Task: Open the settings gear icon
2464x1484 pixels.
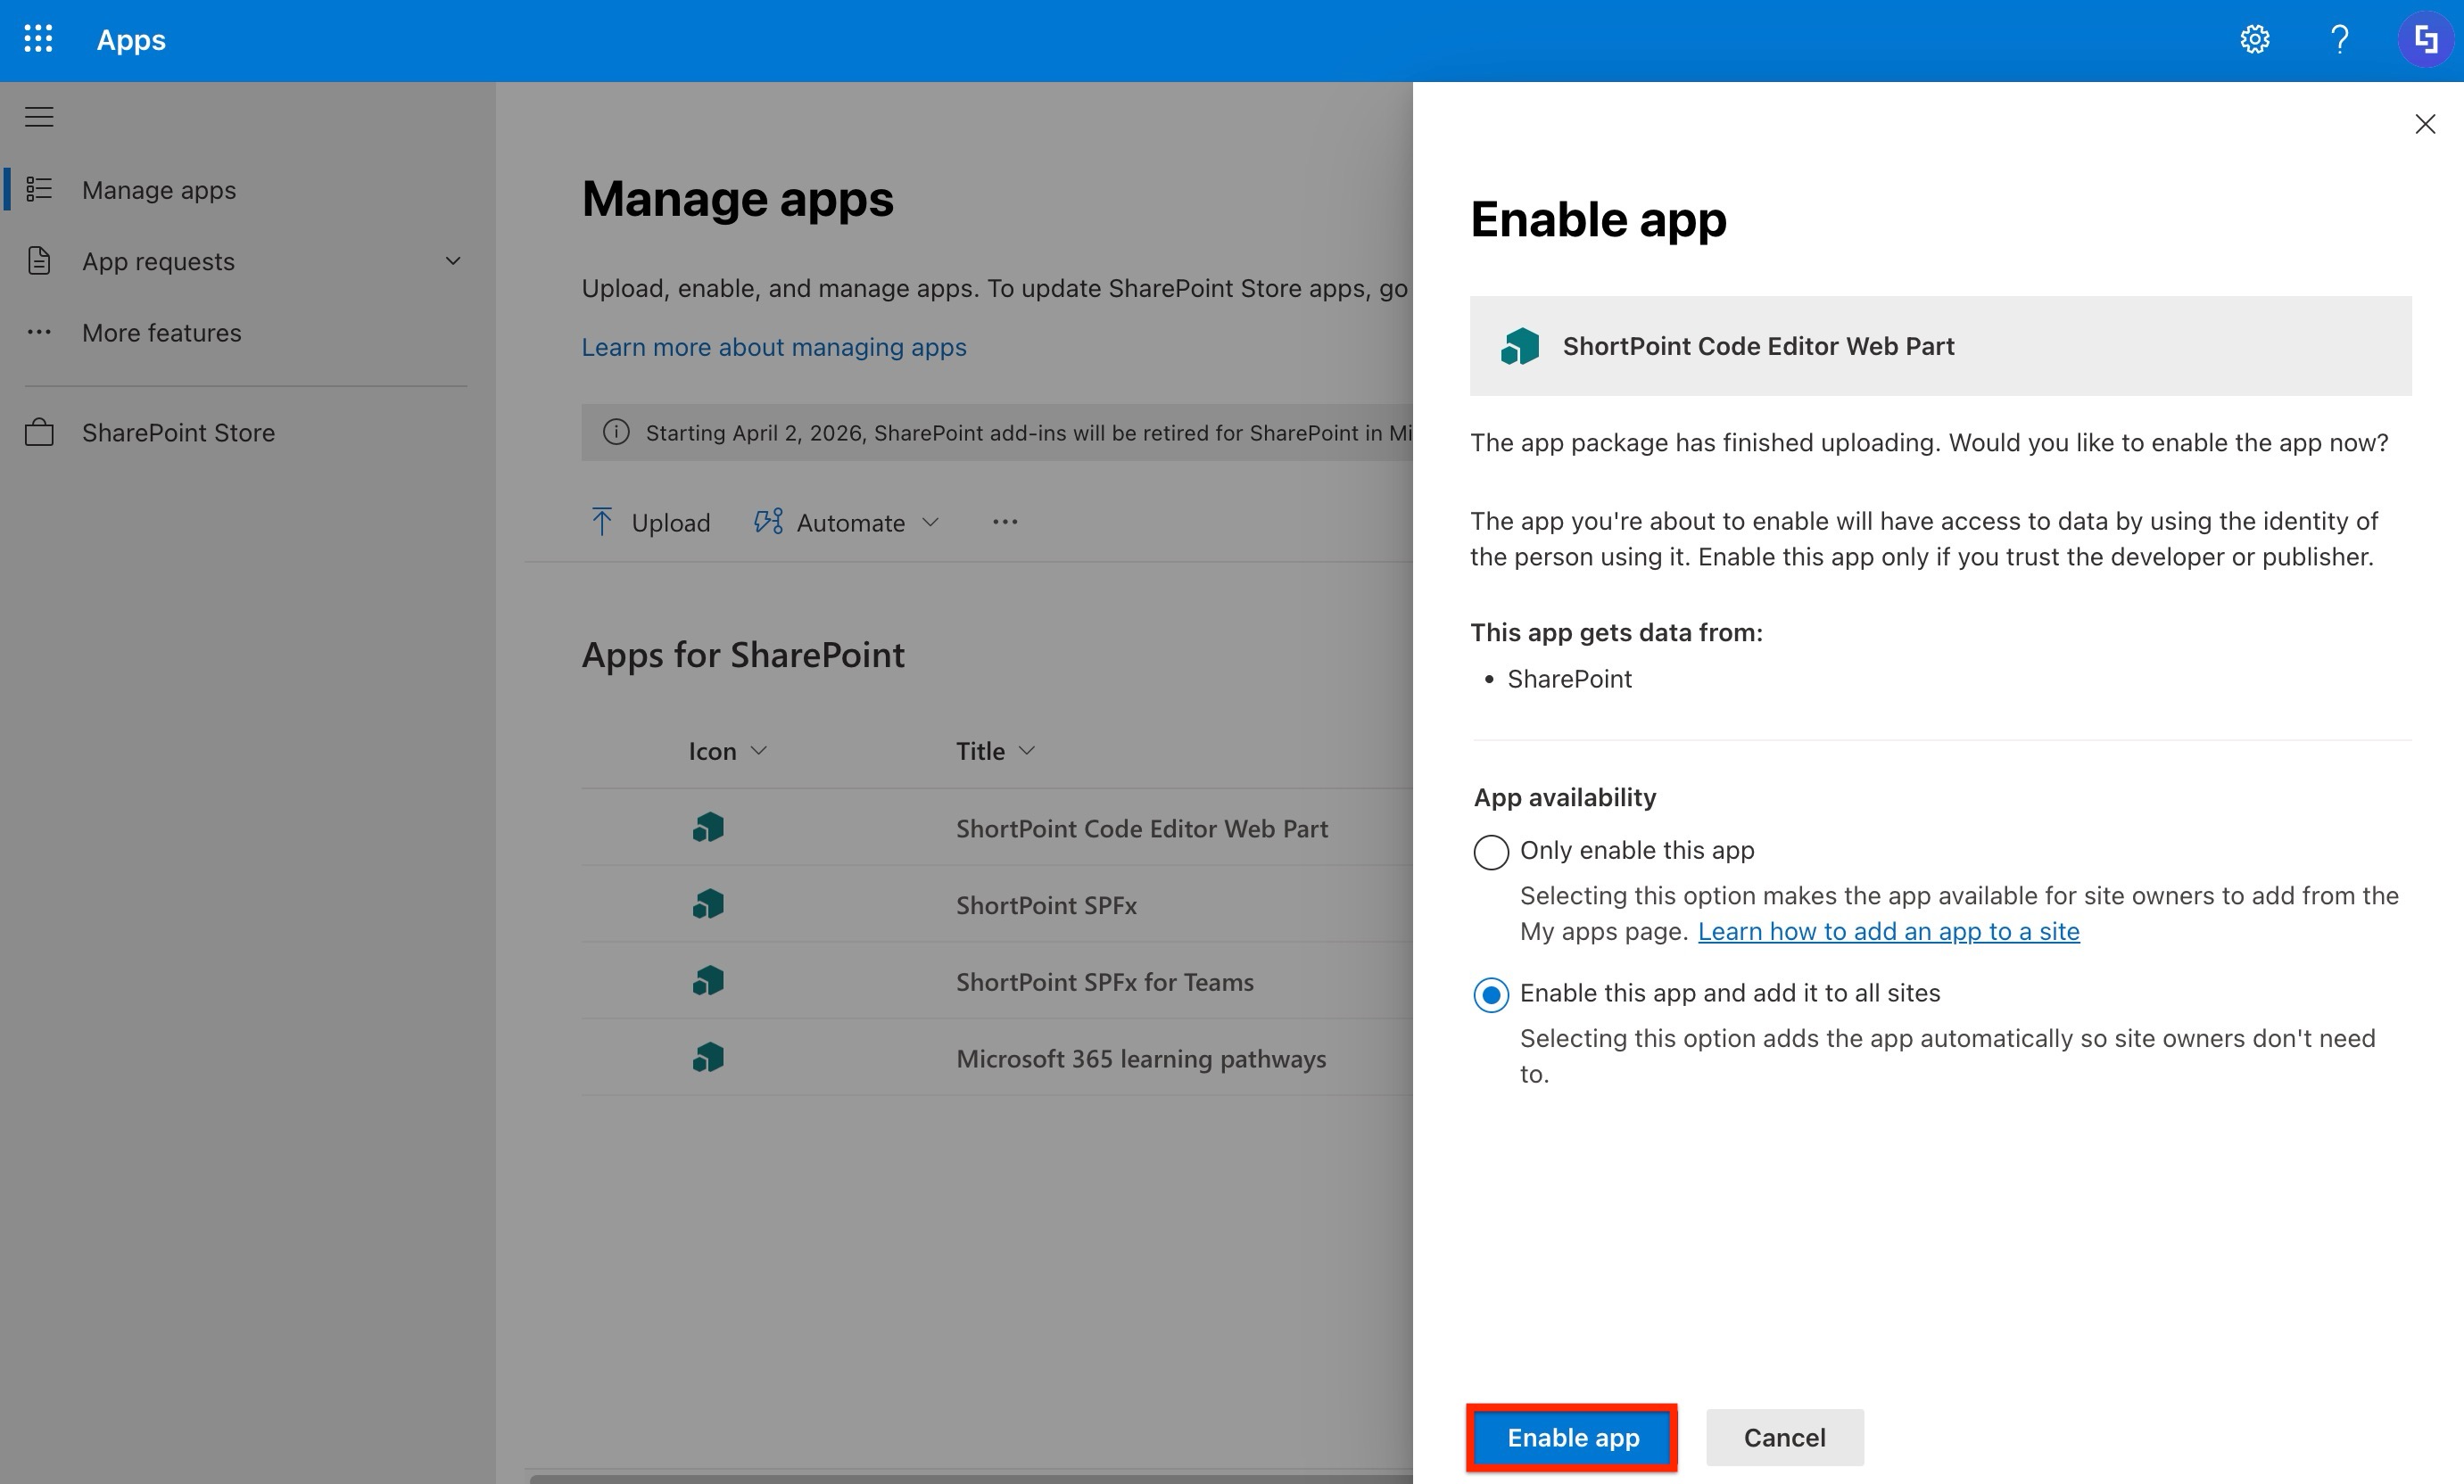Action: pyautogui.click(x=2254, y=40)
